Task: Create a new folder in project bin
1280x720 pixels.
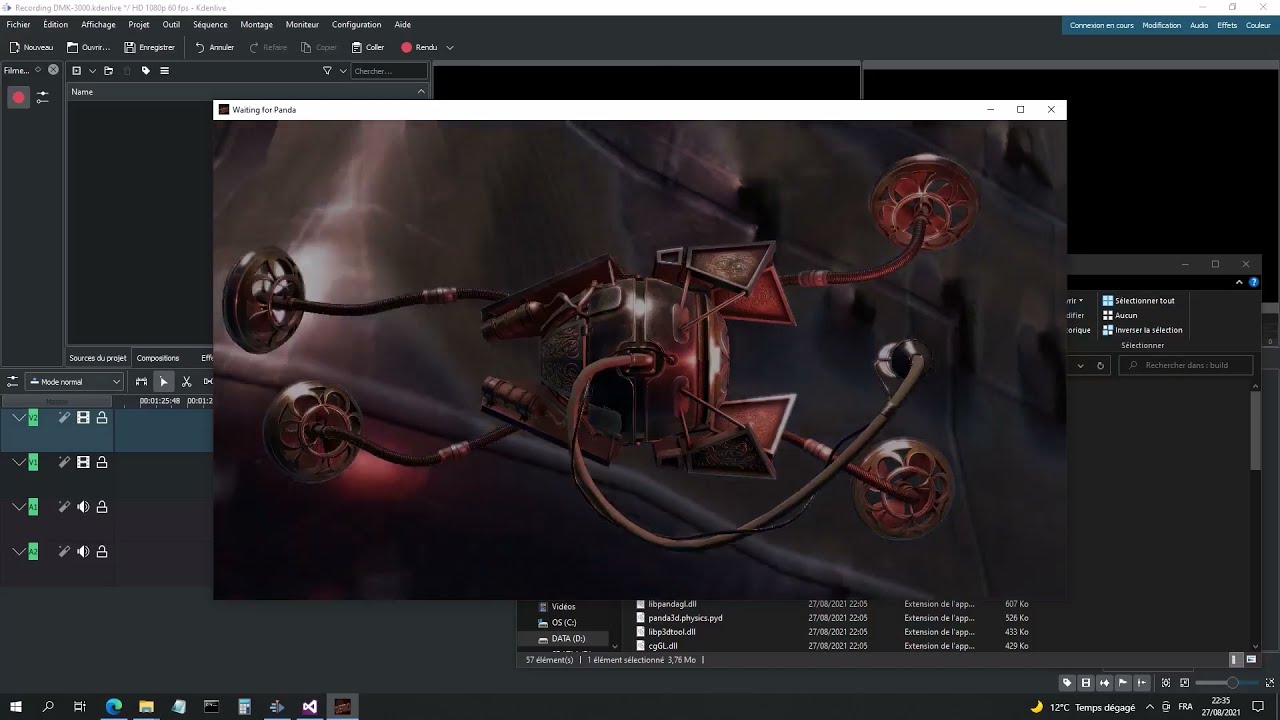Action: [108, 71]
